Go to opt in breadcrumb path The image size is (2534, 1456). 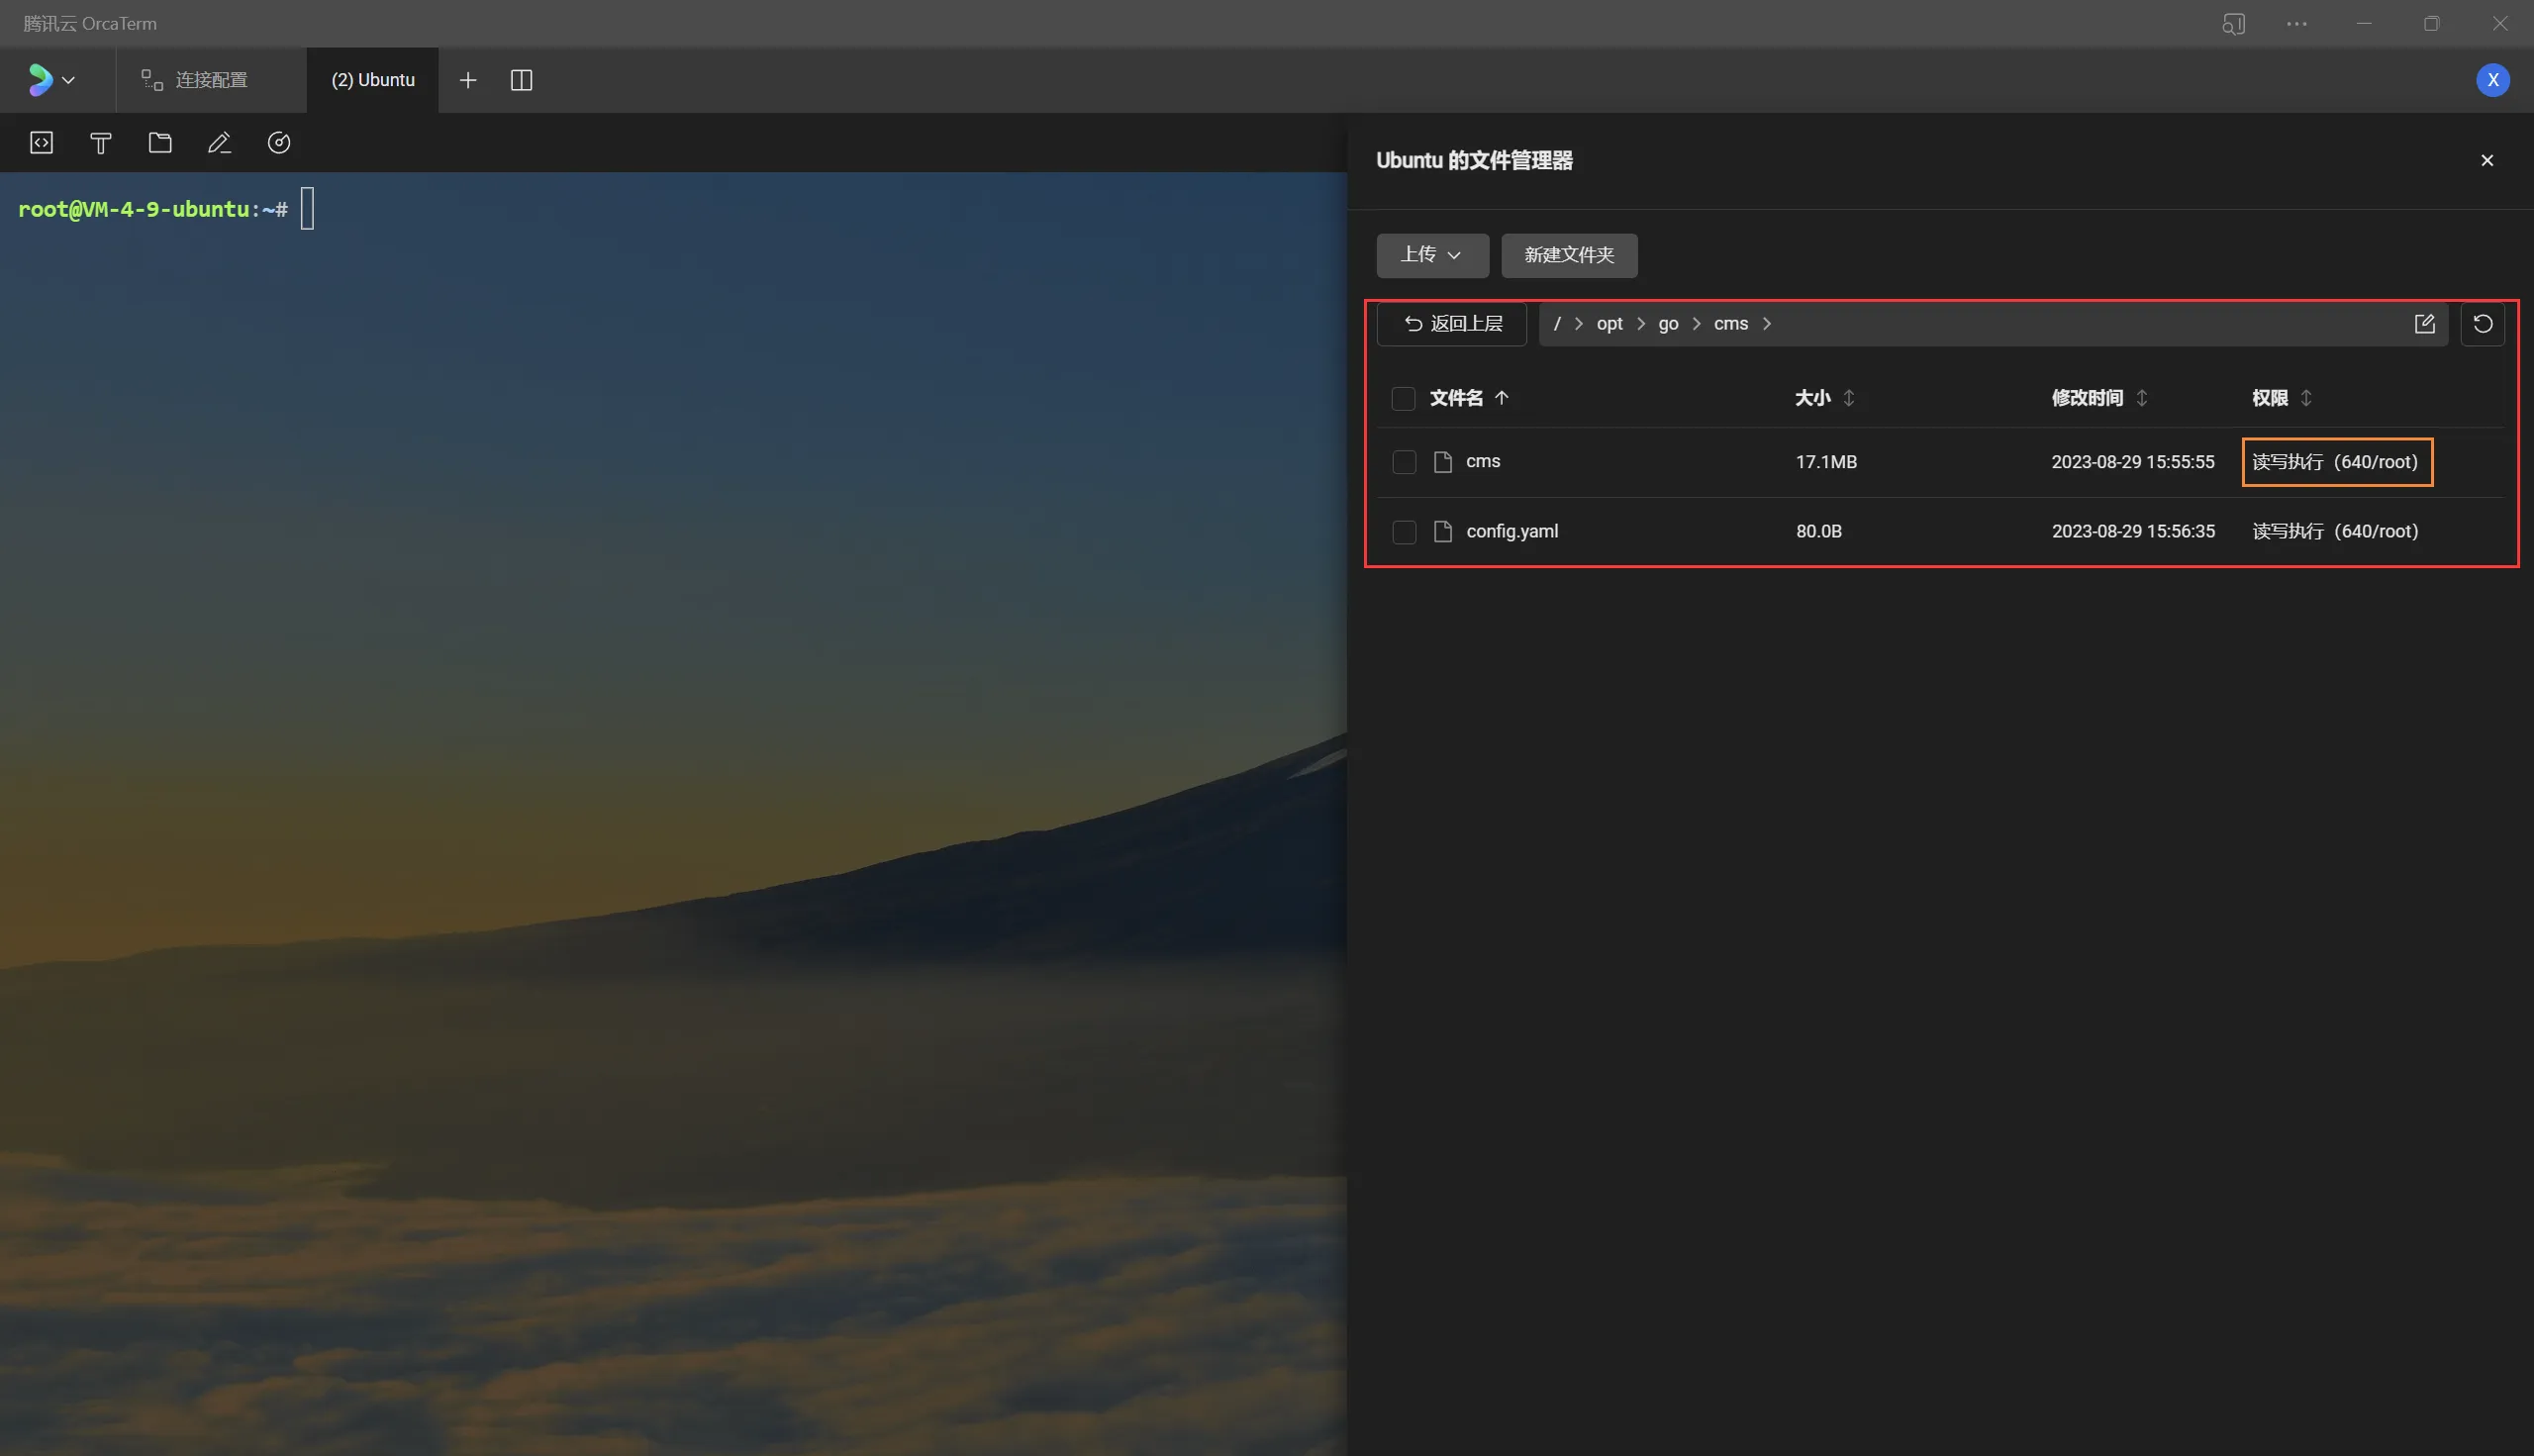point(1609,323)
